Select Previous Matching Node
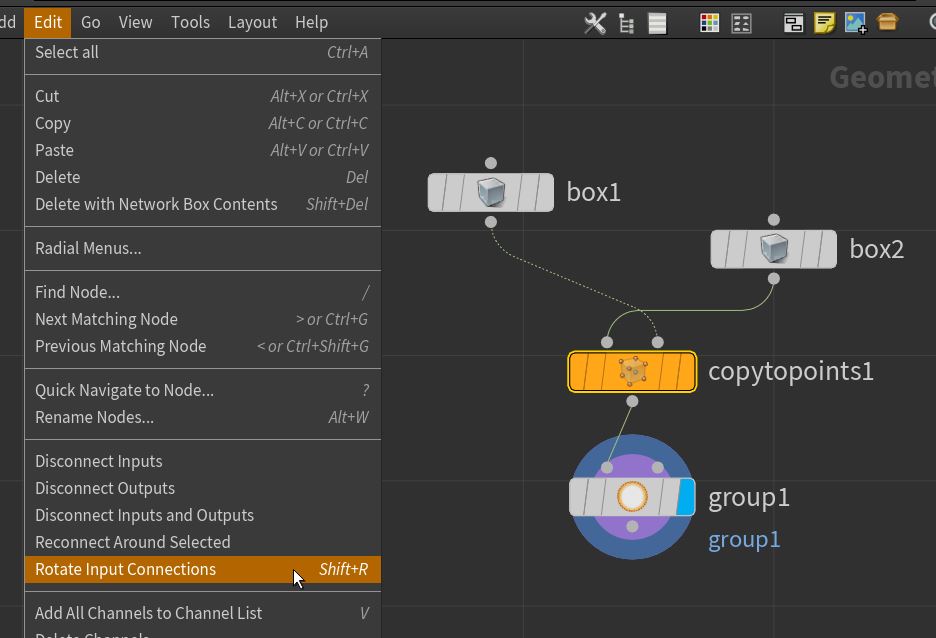936x638 pixels. coord(202,346)
